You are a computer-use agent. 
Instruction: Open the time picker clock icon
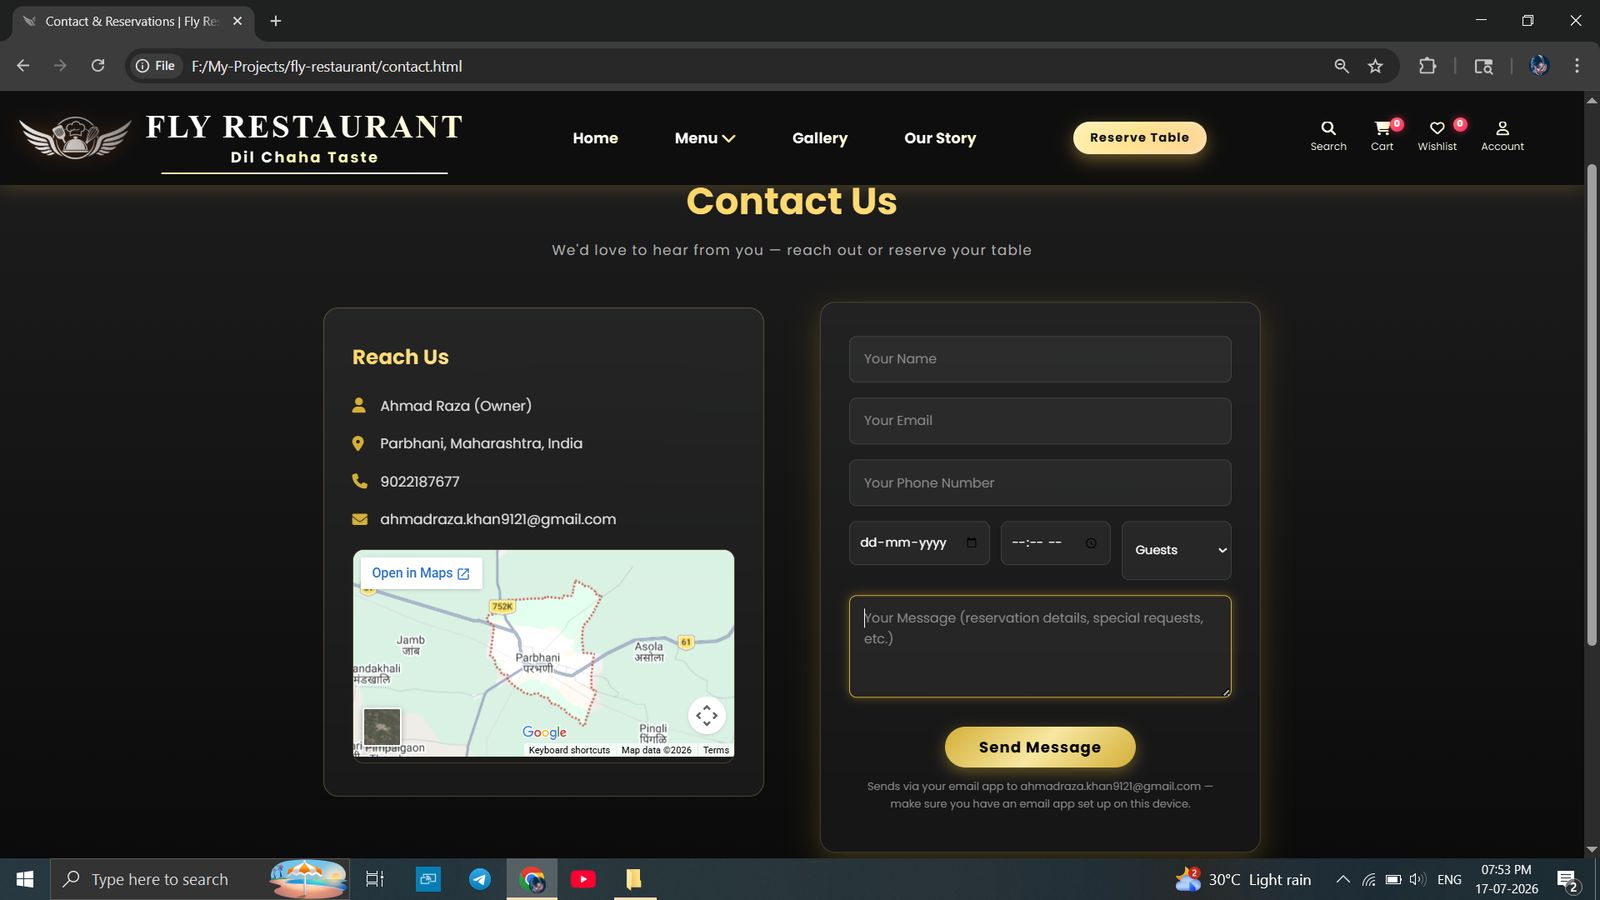[1091, 543]
